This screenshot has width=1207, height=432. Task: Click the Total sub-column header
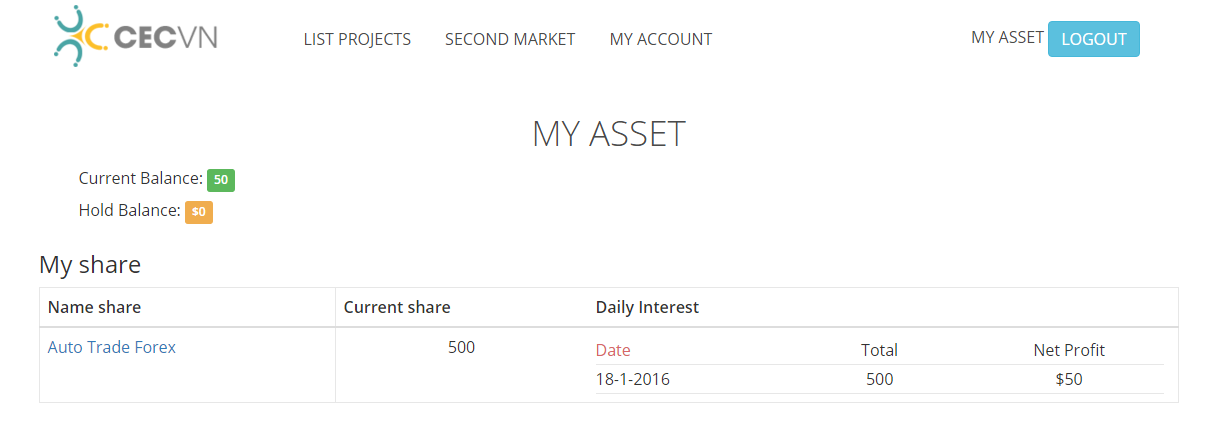[879, 350]
